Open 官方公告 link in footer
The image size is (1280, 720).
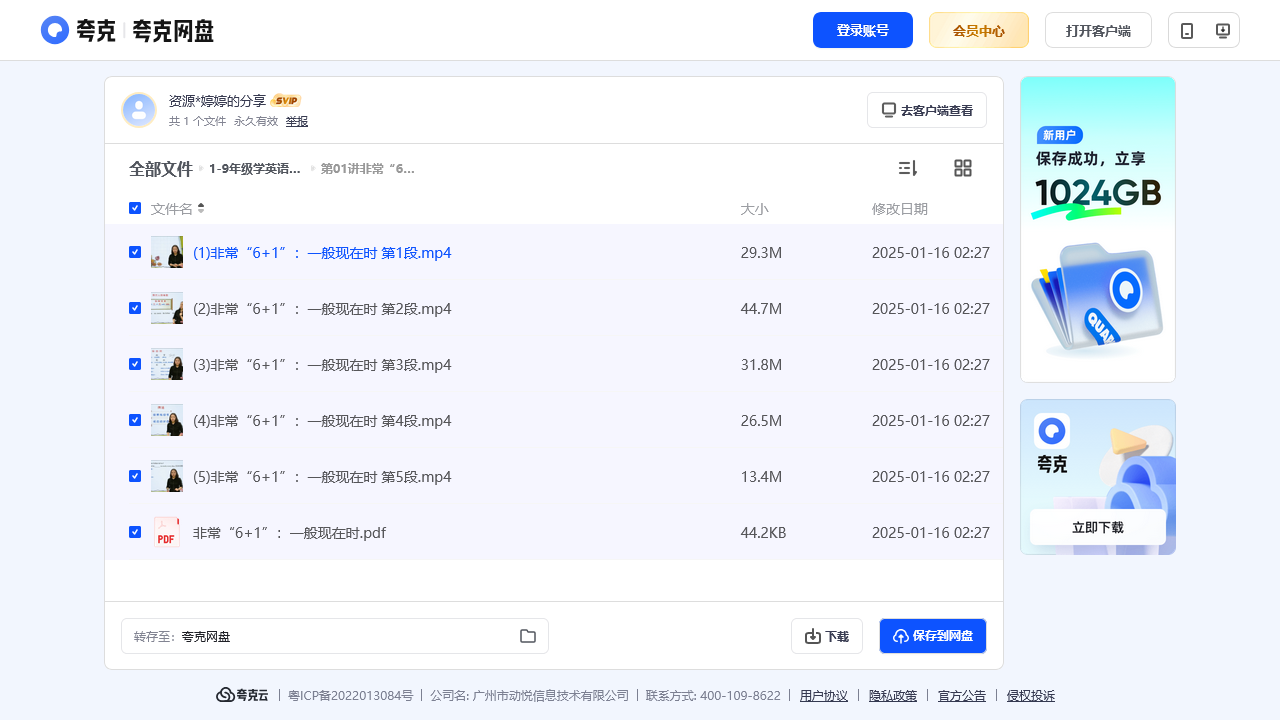962,696
